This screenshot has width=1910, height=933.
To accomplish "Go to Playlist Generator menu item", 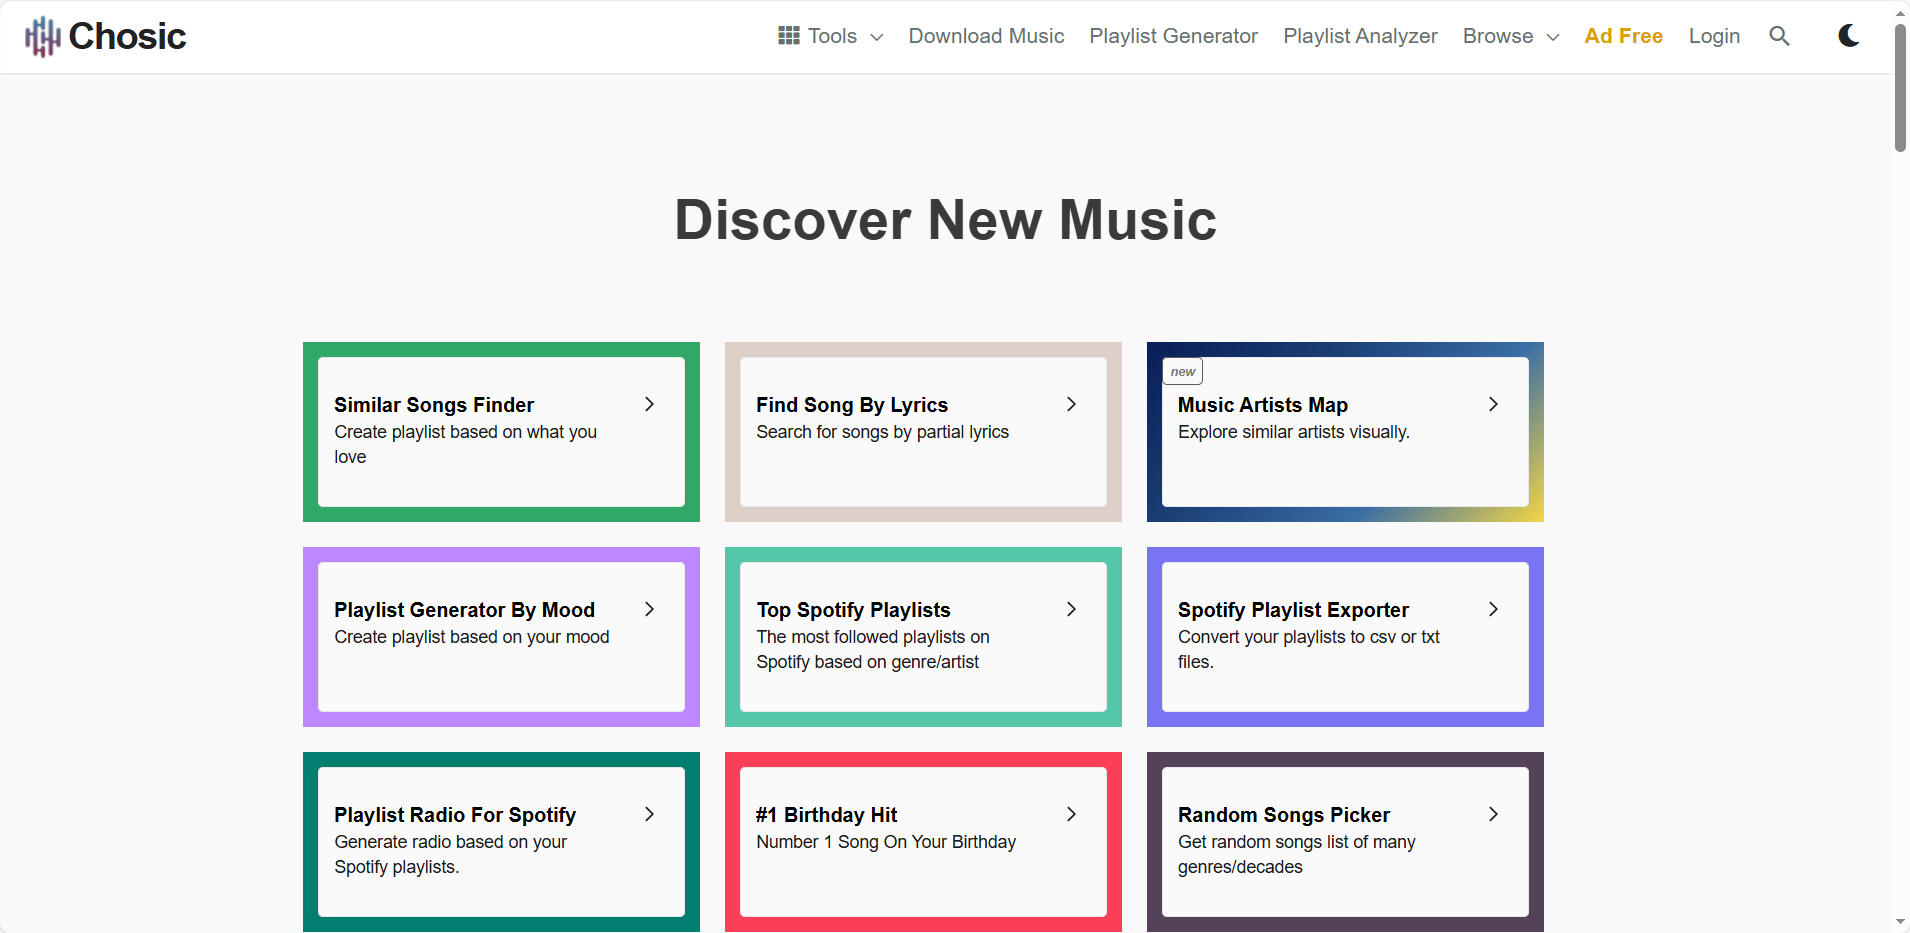I will 1173,36.
